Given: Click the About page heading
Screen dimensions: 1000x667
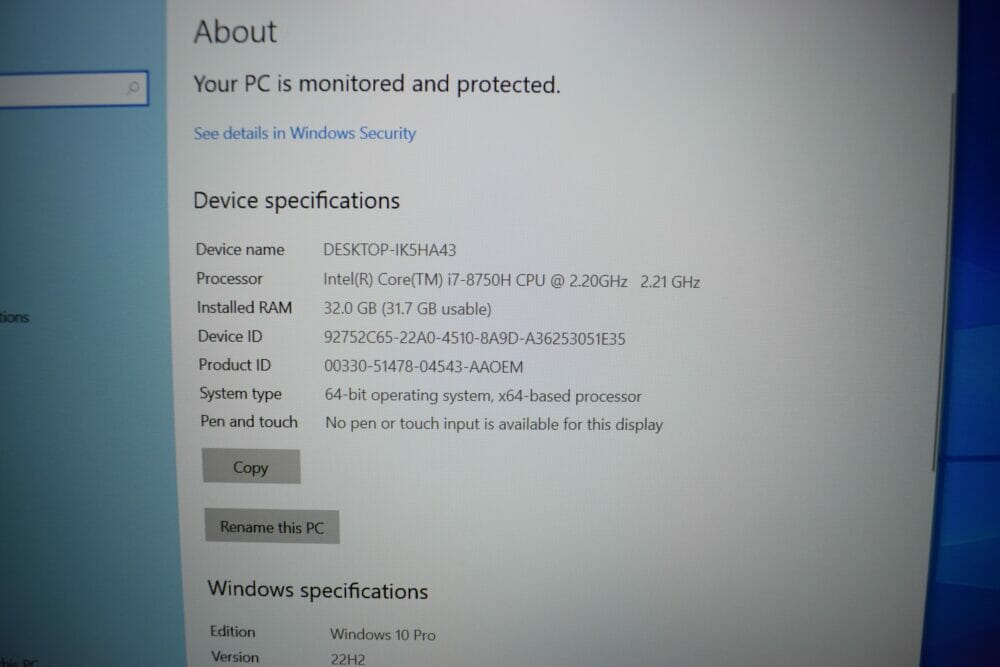Looking at the screenshot, I should (x=235, y=32).
